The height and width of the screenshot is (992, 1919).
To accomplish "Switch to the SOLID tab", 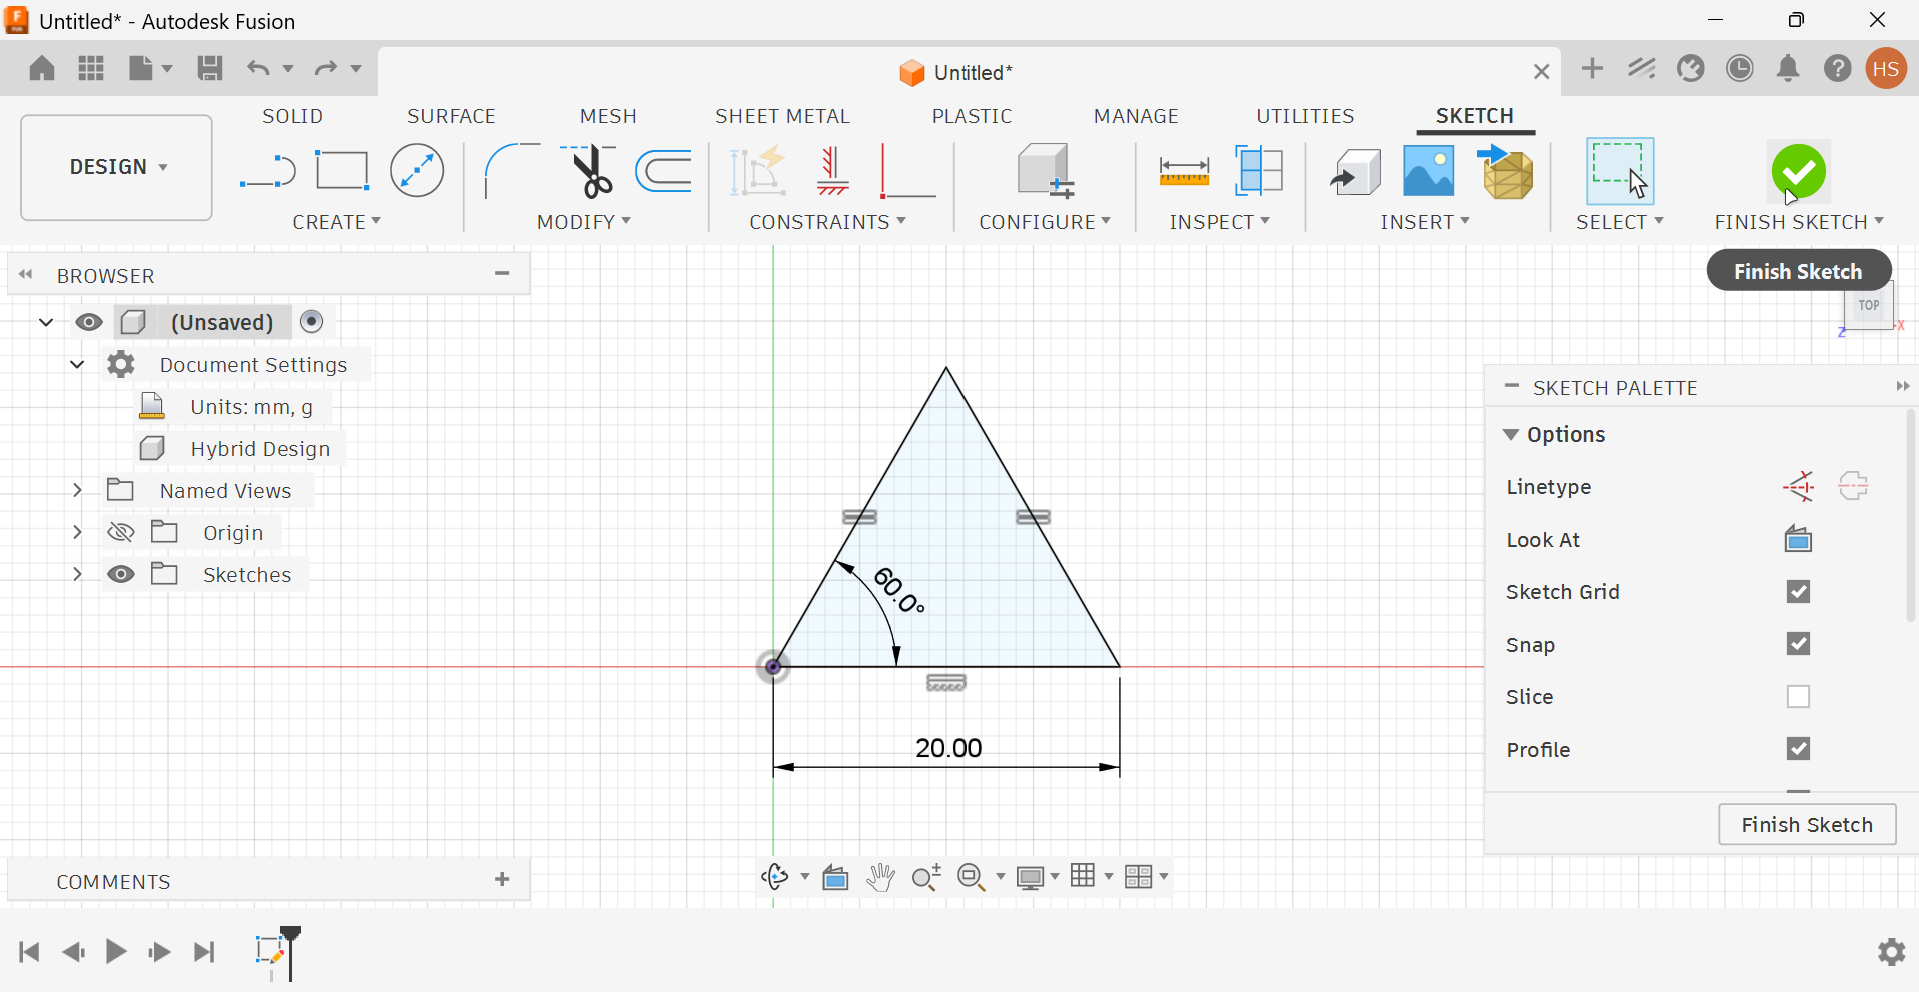I will pos(293,116).
